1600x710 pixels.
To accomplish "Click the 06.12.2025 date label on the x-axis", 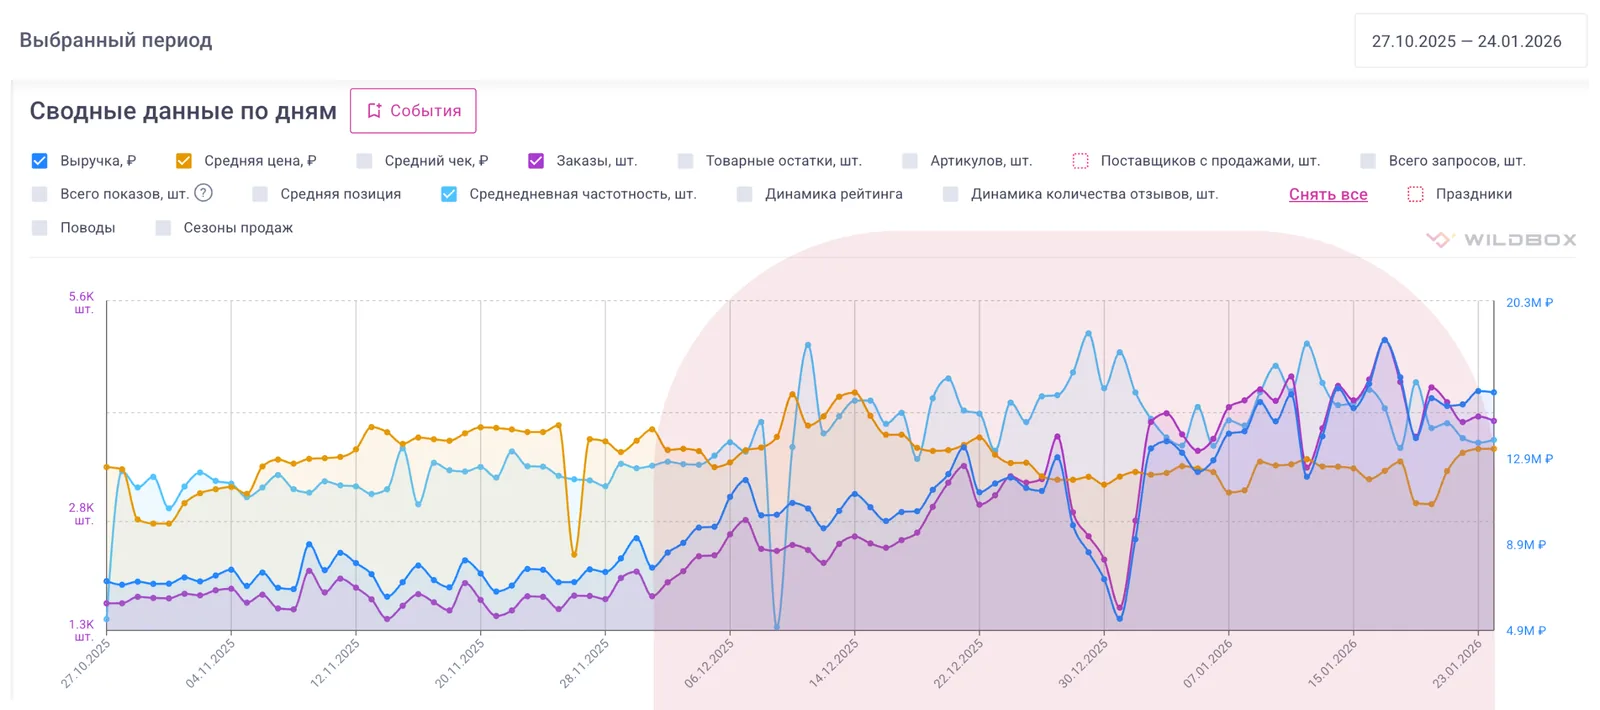I will tap(709, 663).
